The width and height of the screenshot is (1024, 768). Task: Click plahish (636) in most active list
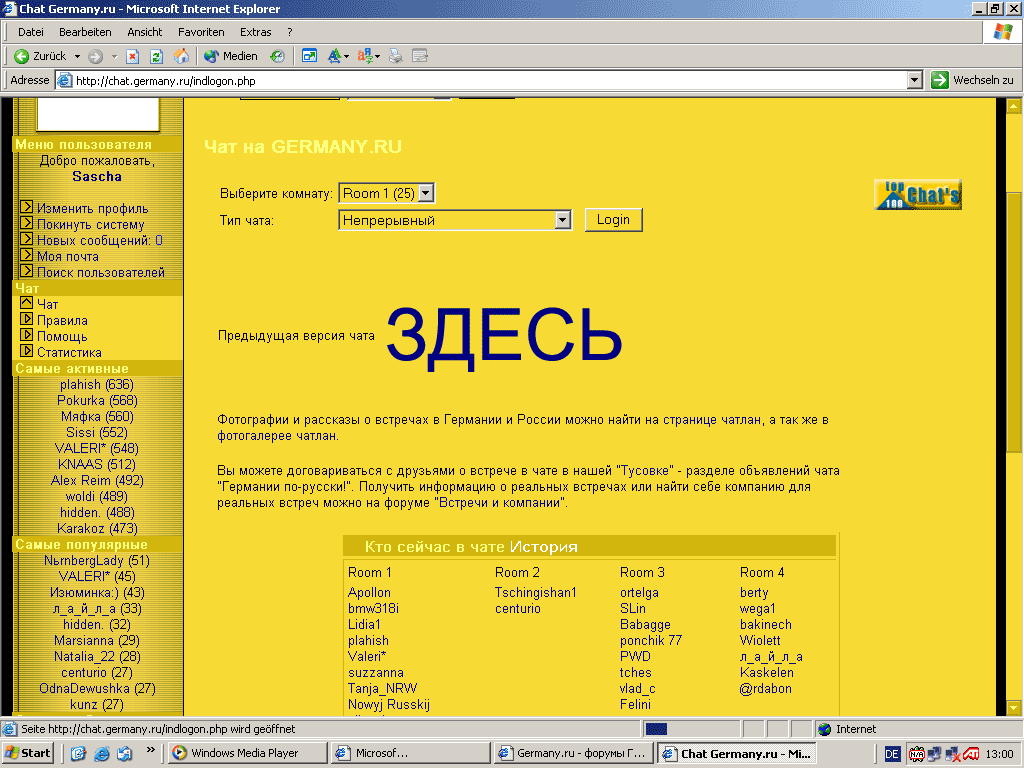97,385
